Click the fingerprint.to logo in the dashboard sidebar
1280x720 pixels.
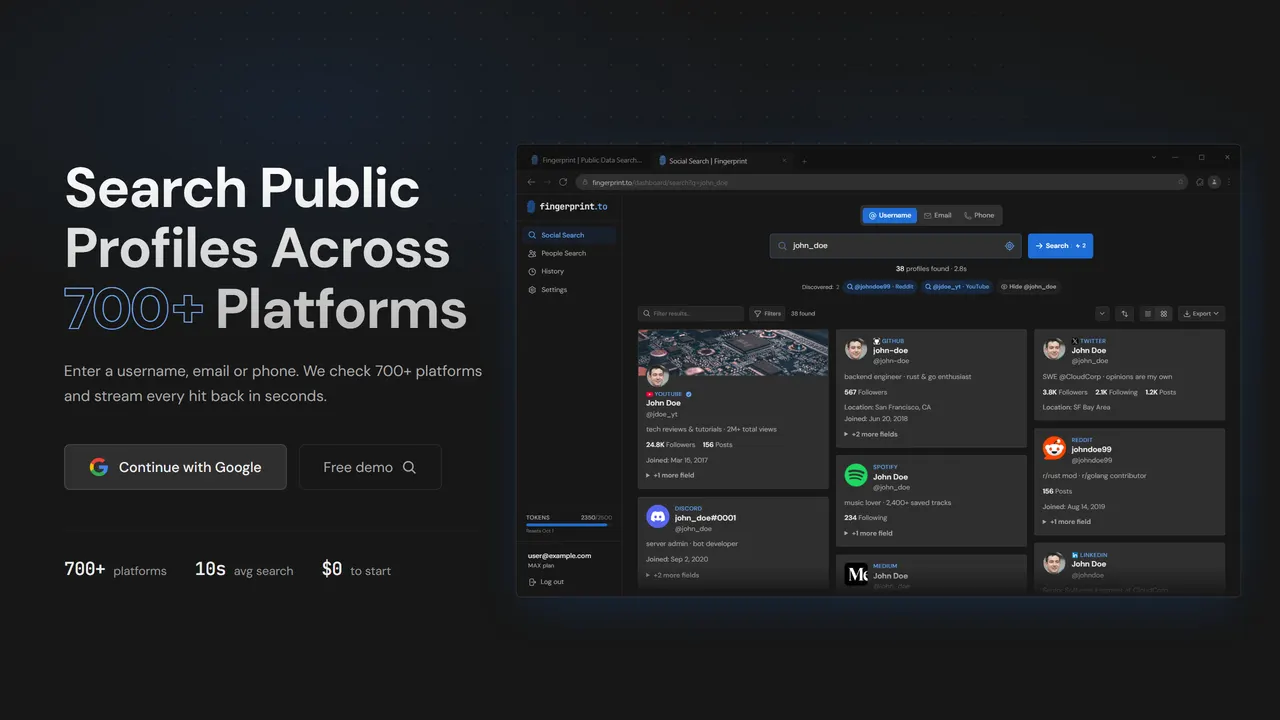(567, 207)
